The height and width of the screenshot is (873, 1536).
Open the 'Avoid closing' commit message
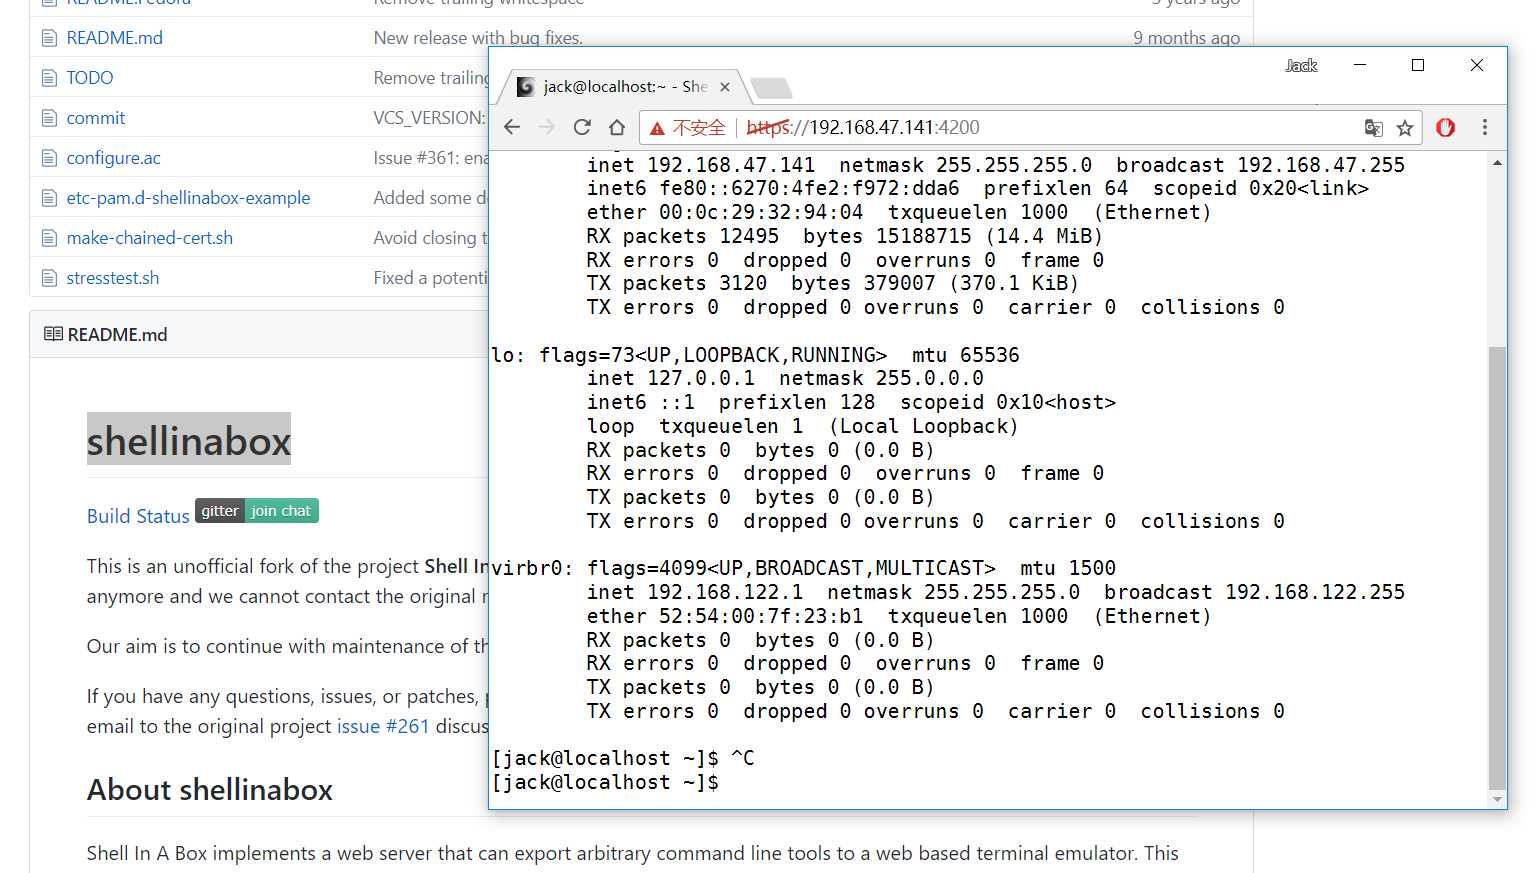tap(431, 238)
